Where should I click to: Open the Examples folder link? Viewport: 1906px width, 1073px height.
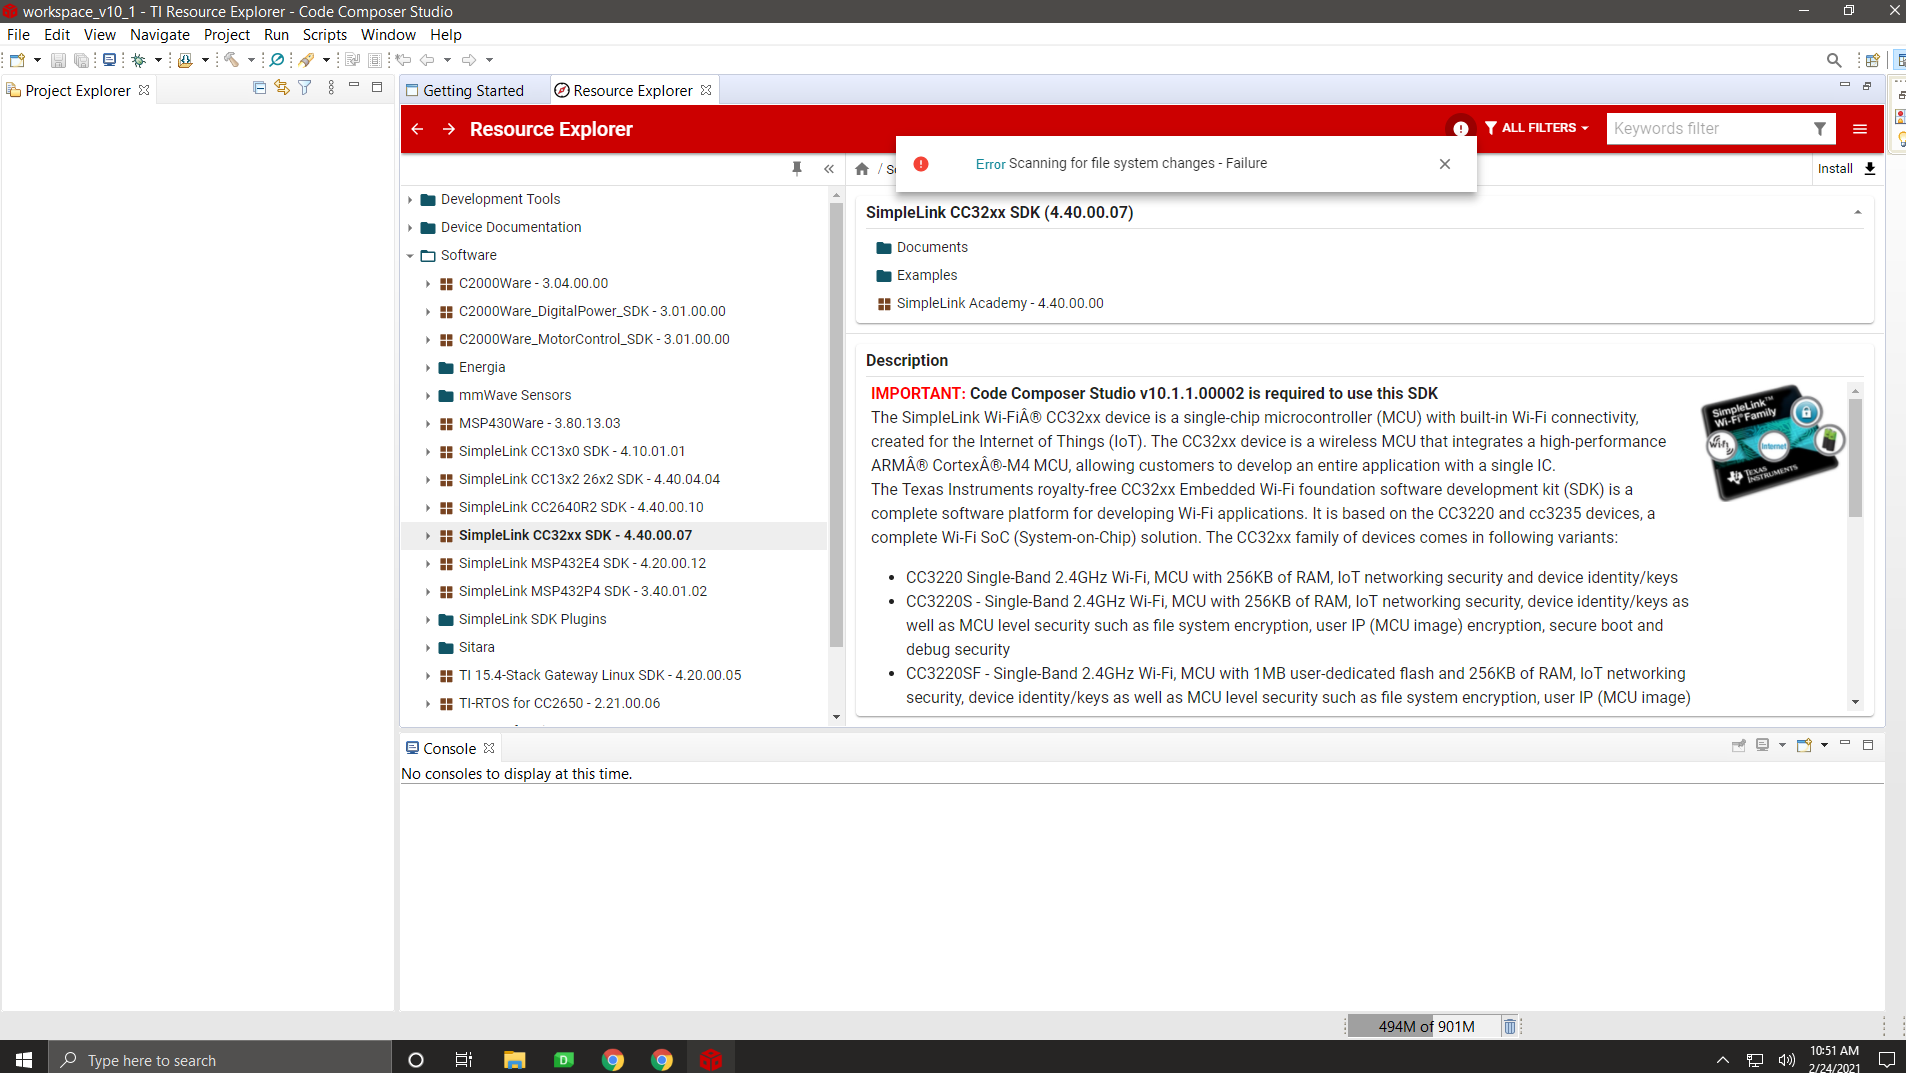pos(927,275)
